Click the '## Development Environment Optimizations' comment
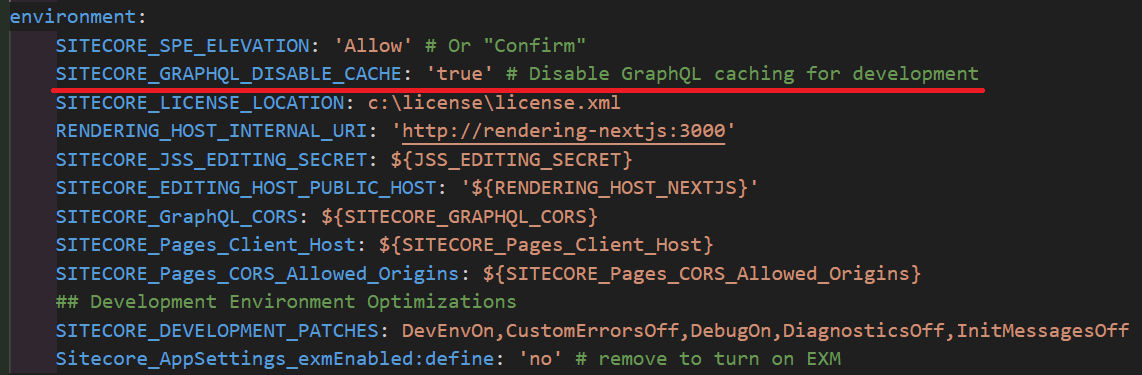This screenshot has height=375, width=1142. click(286, 301)
